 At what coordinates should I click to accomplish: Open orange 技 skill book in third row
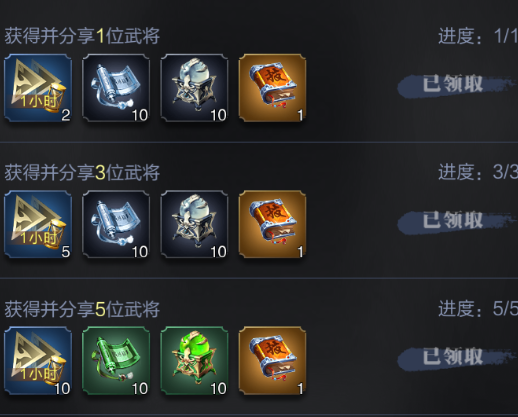[272, 361]
